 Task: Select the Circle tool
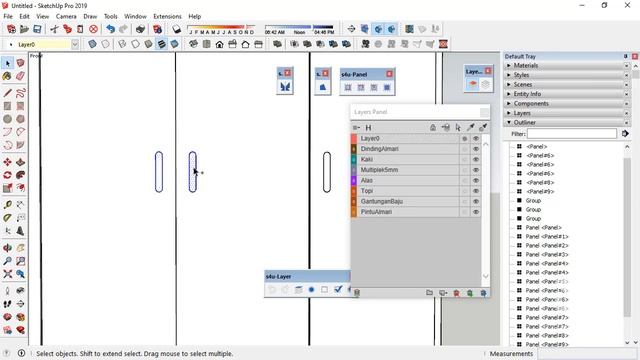(x=7, y=119)
